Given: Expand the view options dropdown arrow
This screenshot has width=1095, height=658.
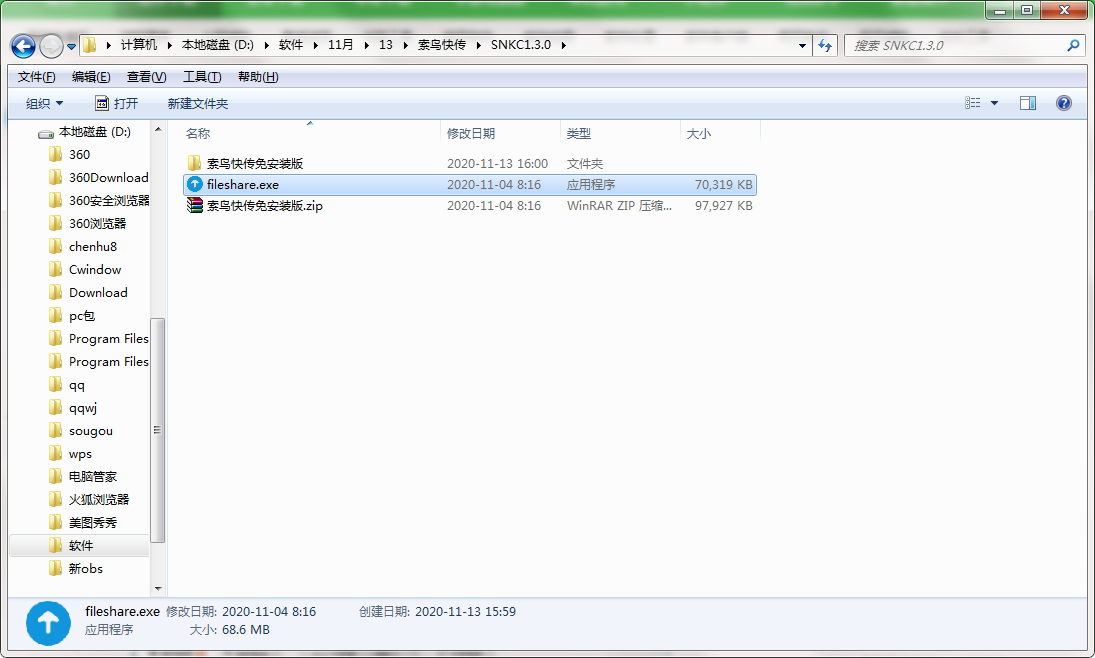Looking at the screenshot, I should [994, 103].
